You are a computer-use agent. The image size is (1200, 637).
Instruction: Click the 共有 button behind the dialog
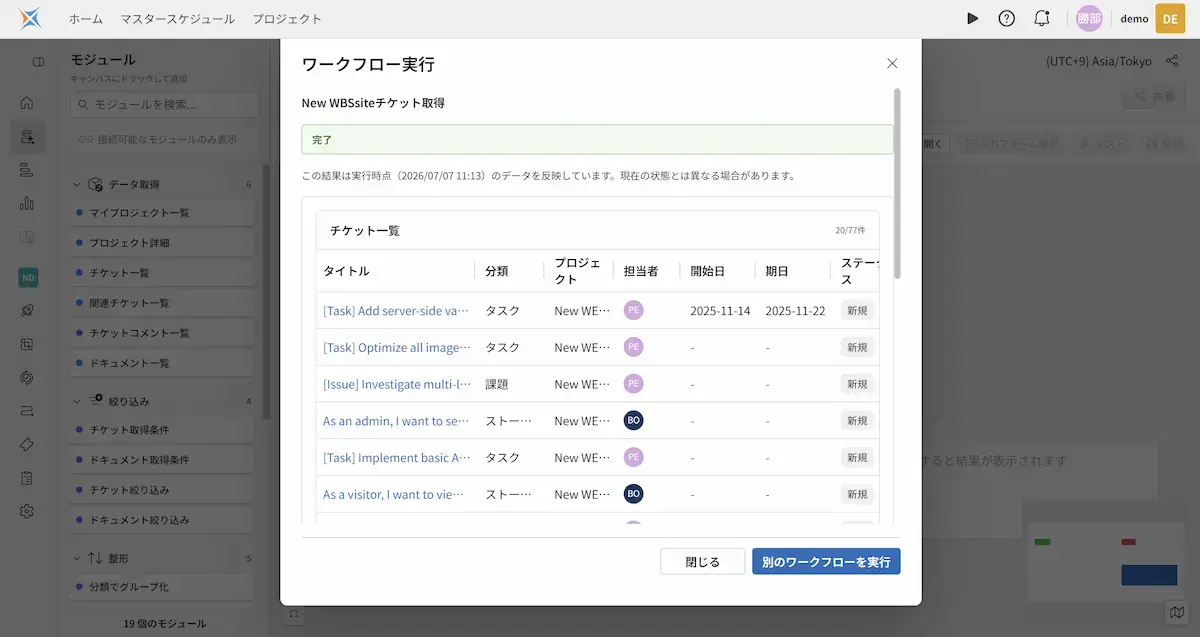tap(1153, 97)
